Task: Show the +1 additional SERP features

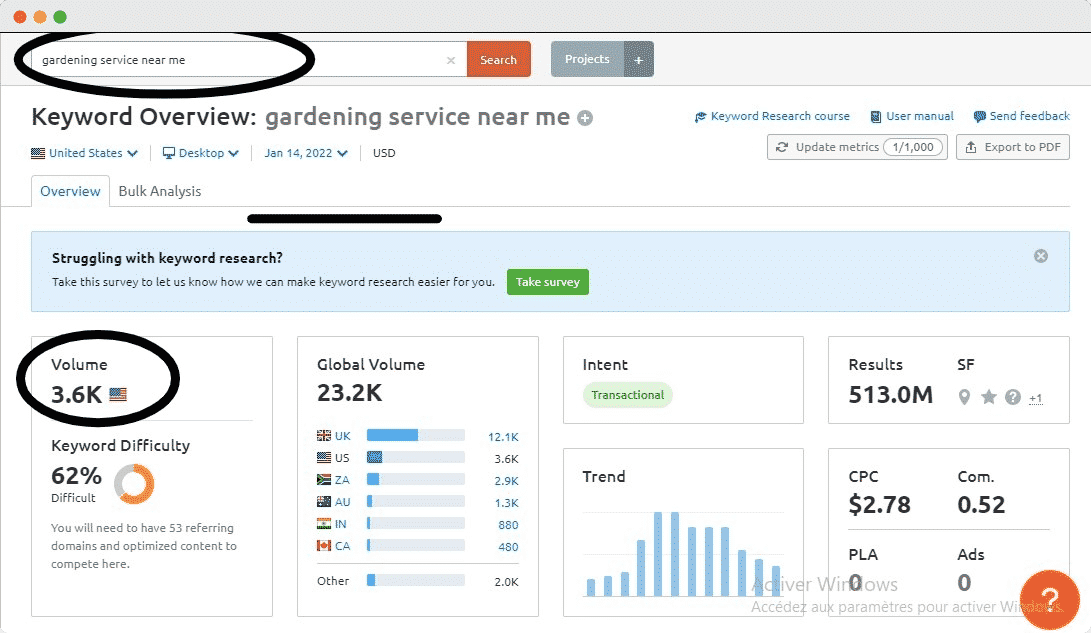Action: (1036, 399)
